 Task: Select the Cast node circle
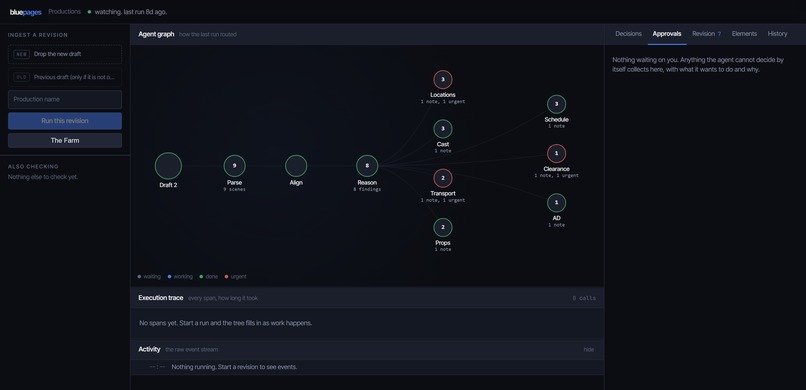click(x=443, y=129)
